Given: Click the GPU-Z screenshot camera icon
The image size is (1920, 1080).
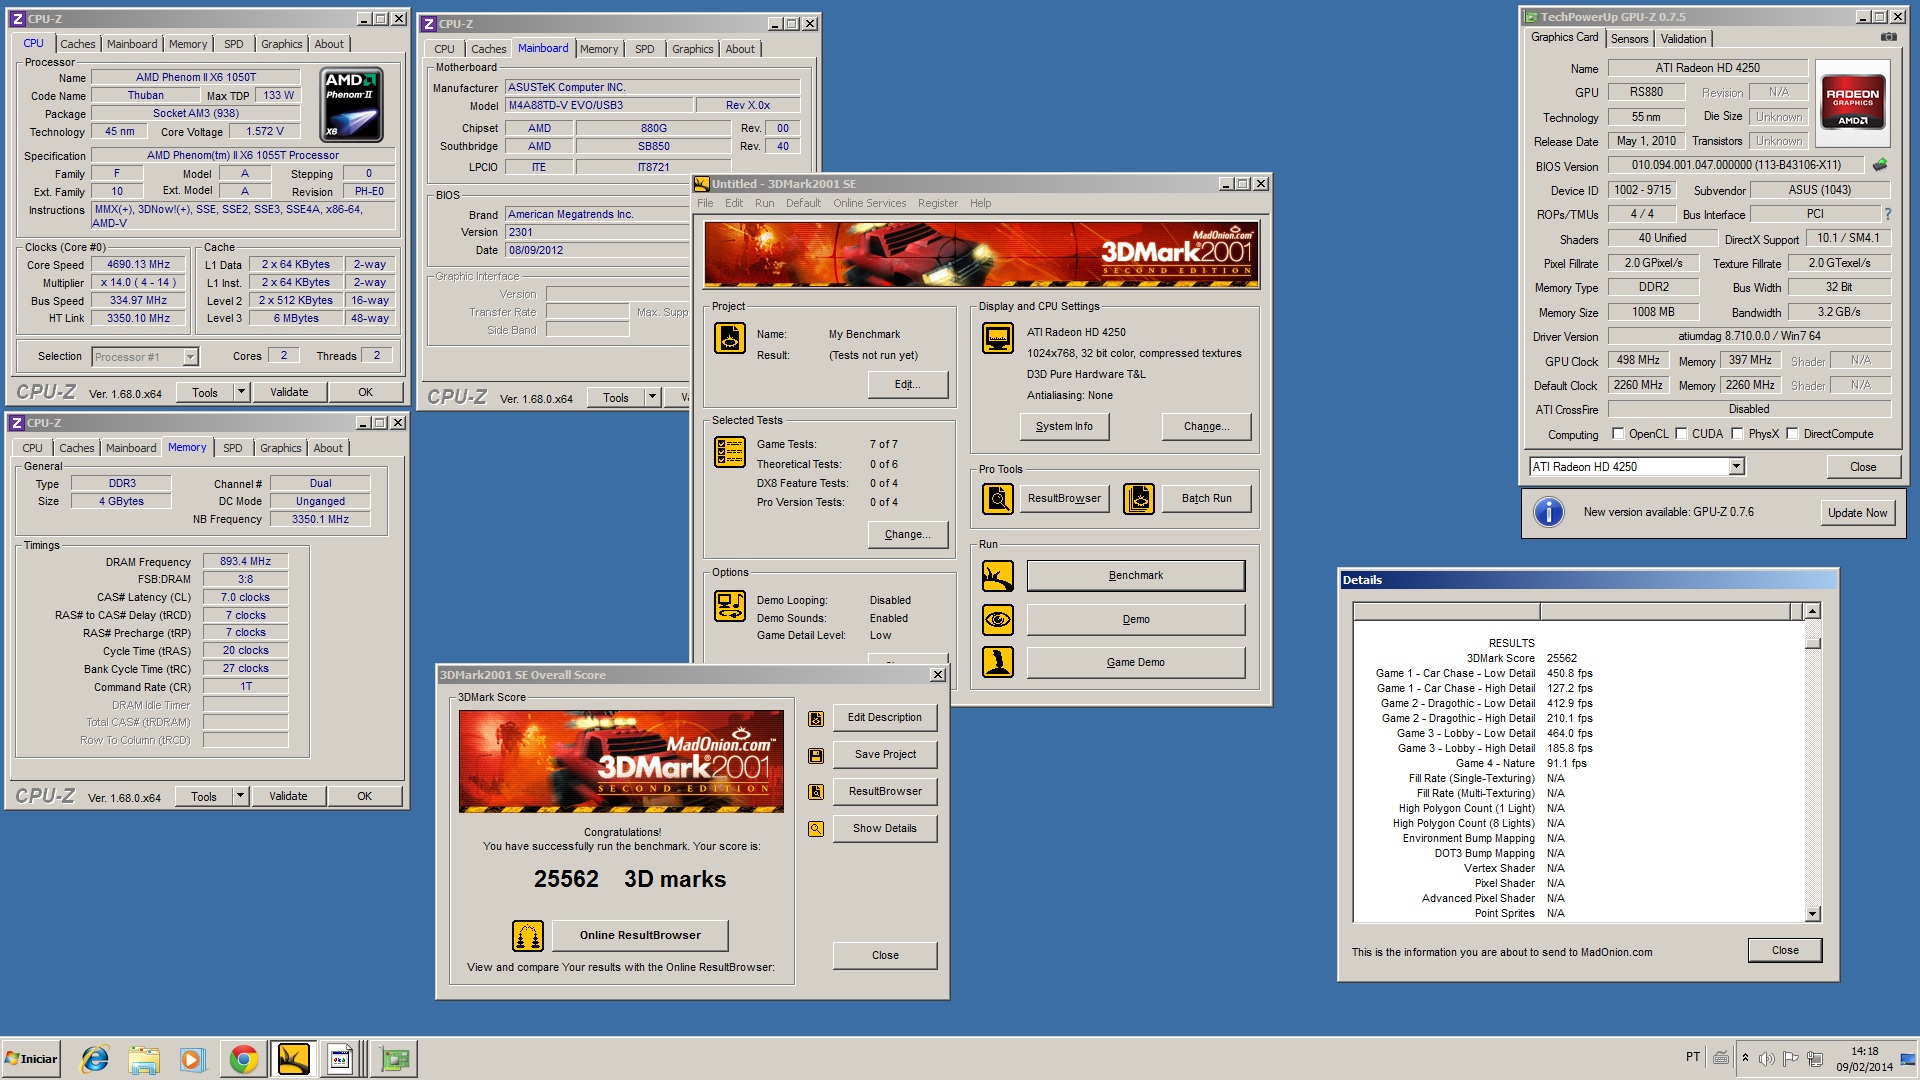Looking at the screenshot, I should pos(1888,37).
